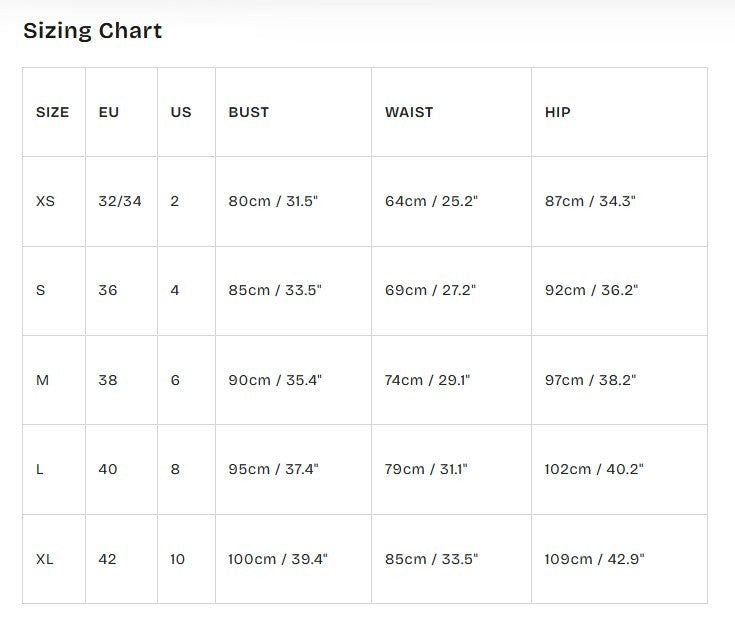Click the 32/34 EU size cell

[120, 201]
